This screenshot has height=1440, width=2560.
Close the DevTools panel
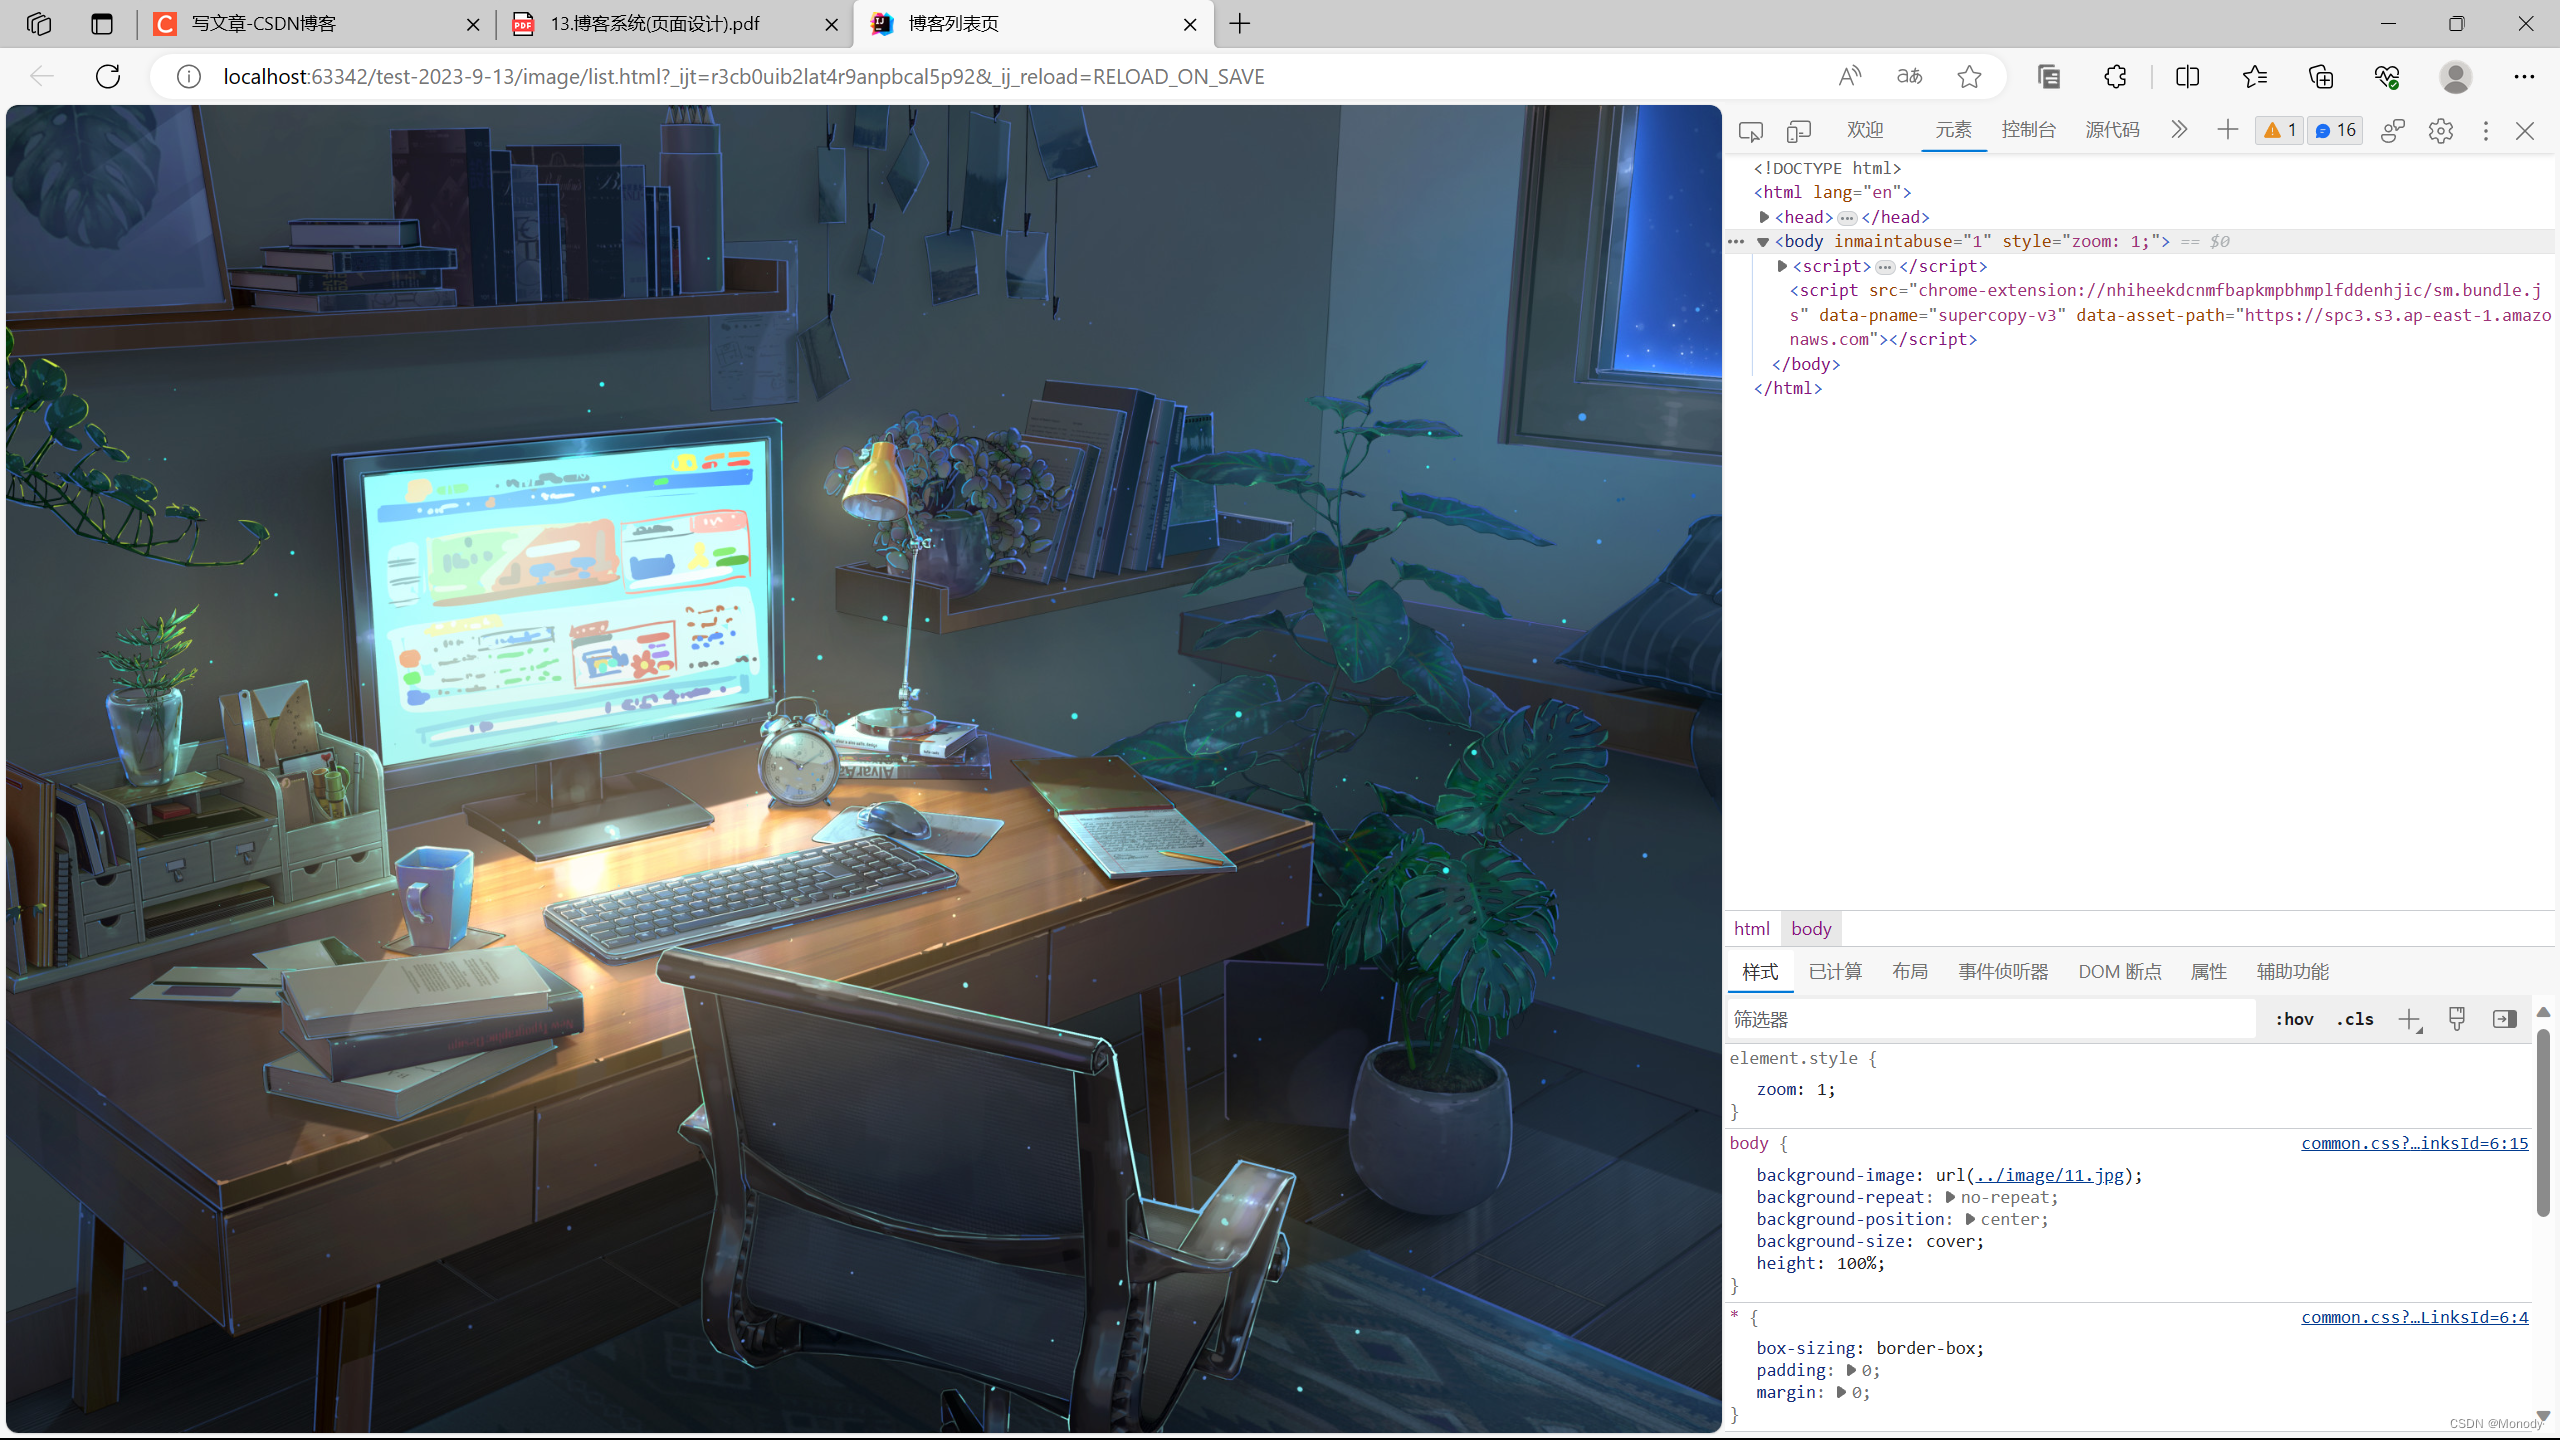(2525, 131)
